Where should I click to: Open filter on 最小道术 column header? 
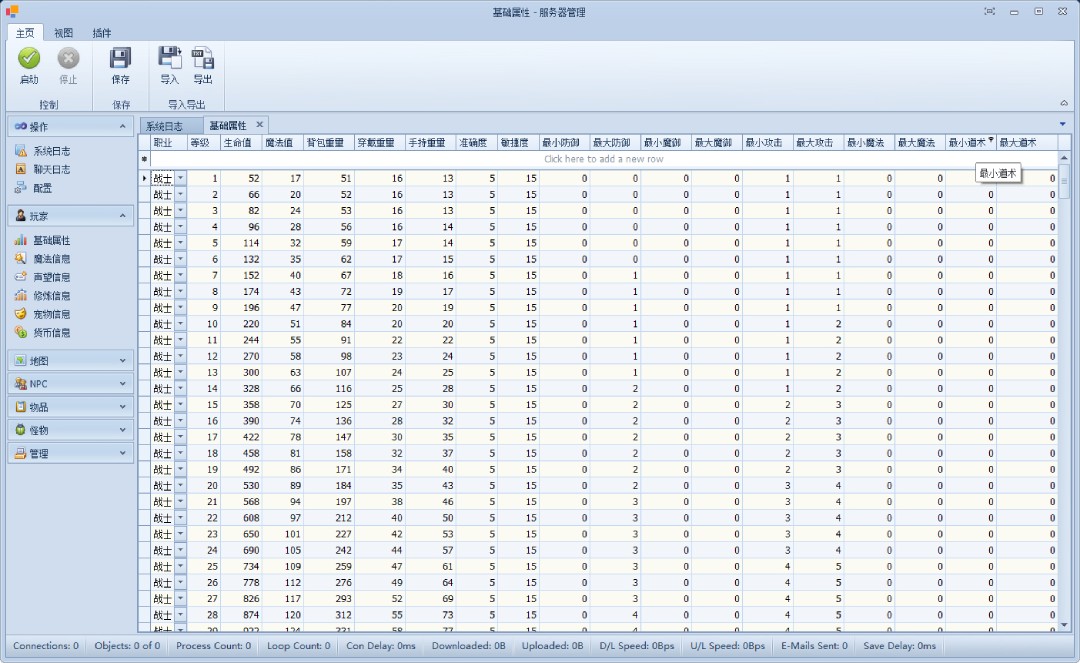[x=991, y=141]
